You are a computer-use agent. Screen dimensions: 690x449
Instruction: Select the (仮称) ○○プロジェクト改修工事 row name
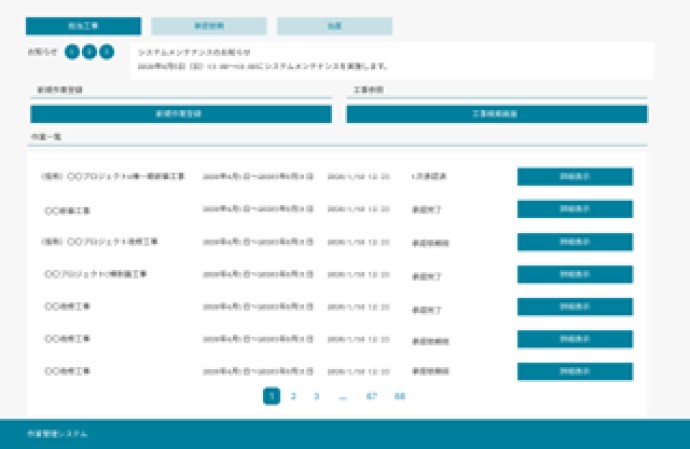pos(99,242)
